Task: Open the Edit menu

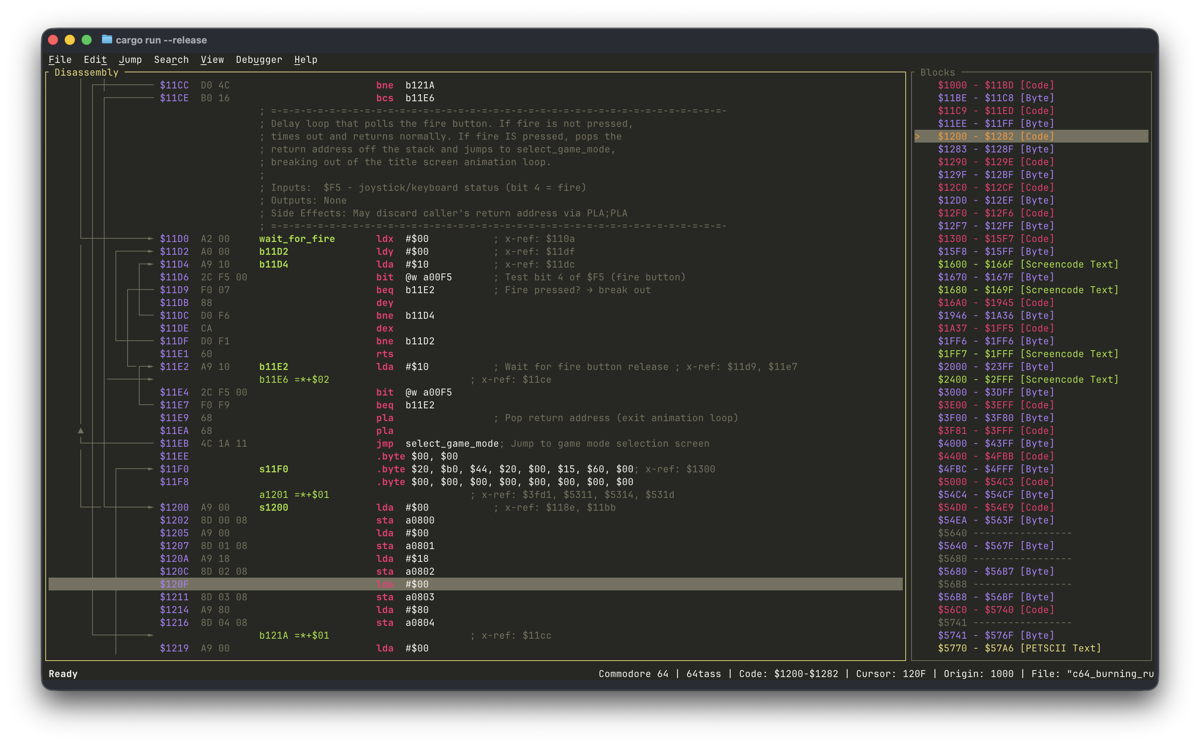Action: (x=95, y=60)
